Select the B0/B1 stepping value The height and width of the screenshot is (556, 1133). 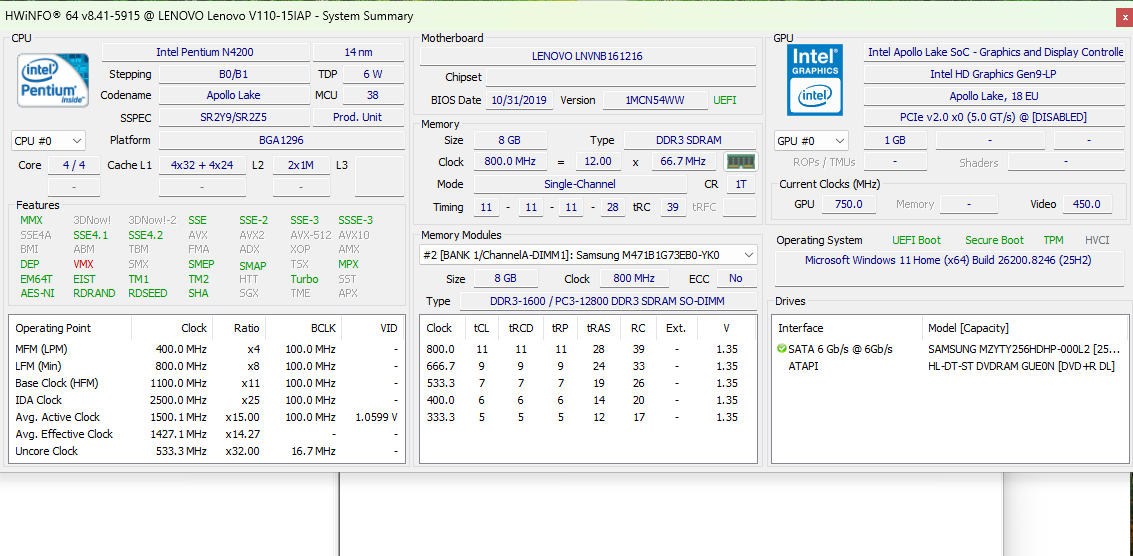point(236,74)
